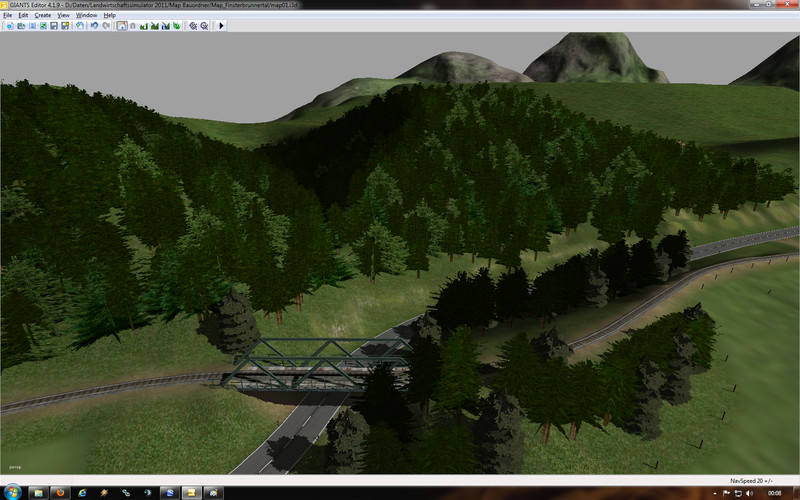Click the green chain-link icon on the taskbar
Viewport: 800px width, 500px height.
pyautogui.click(x=126, y=493)
